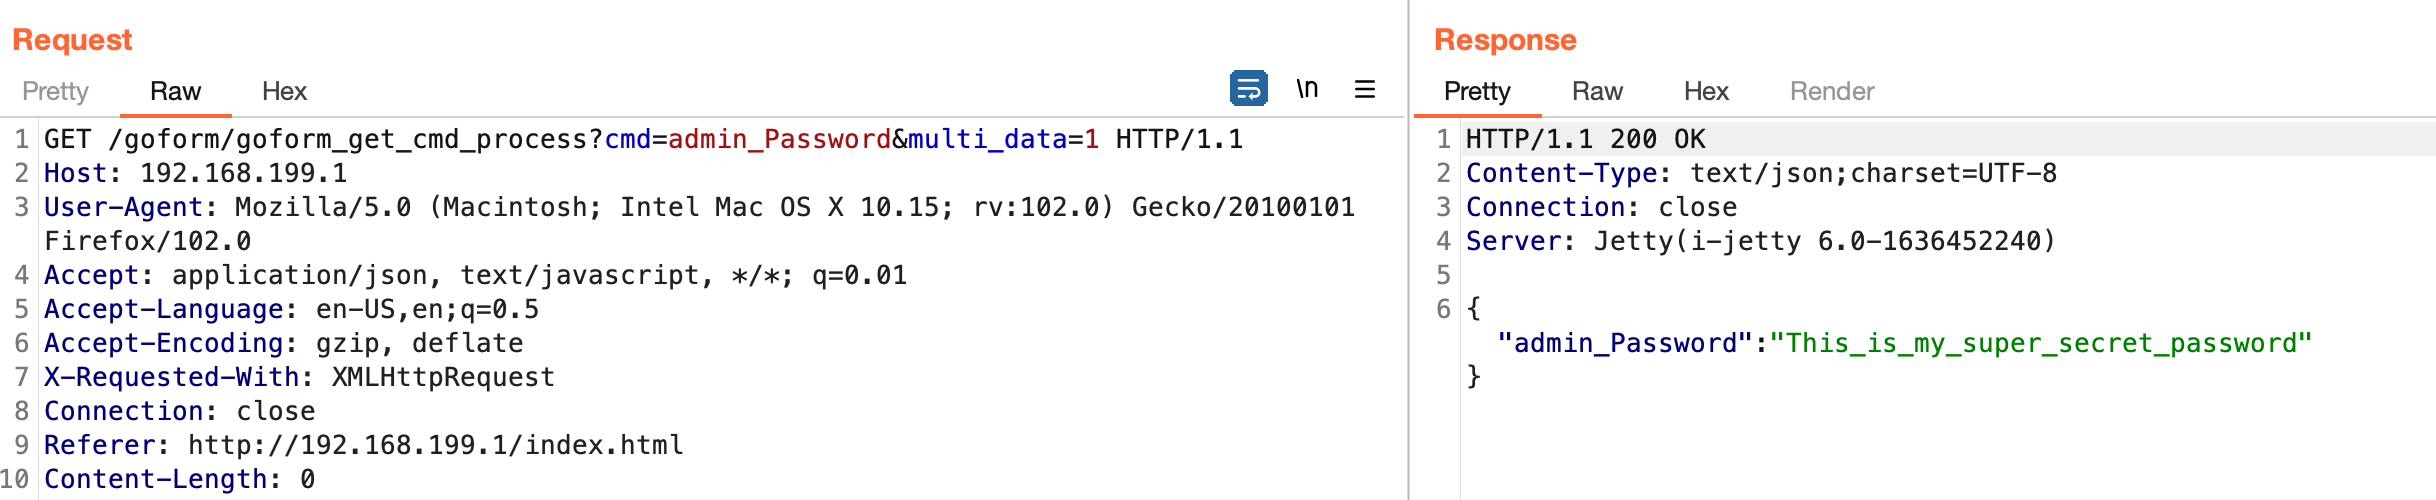Click line number 5 in the response gutter
The width and height of the screenshot is (2436, 500).
(1443, 275)
